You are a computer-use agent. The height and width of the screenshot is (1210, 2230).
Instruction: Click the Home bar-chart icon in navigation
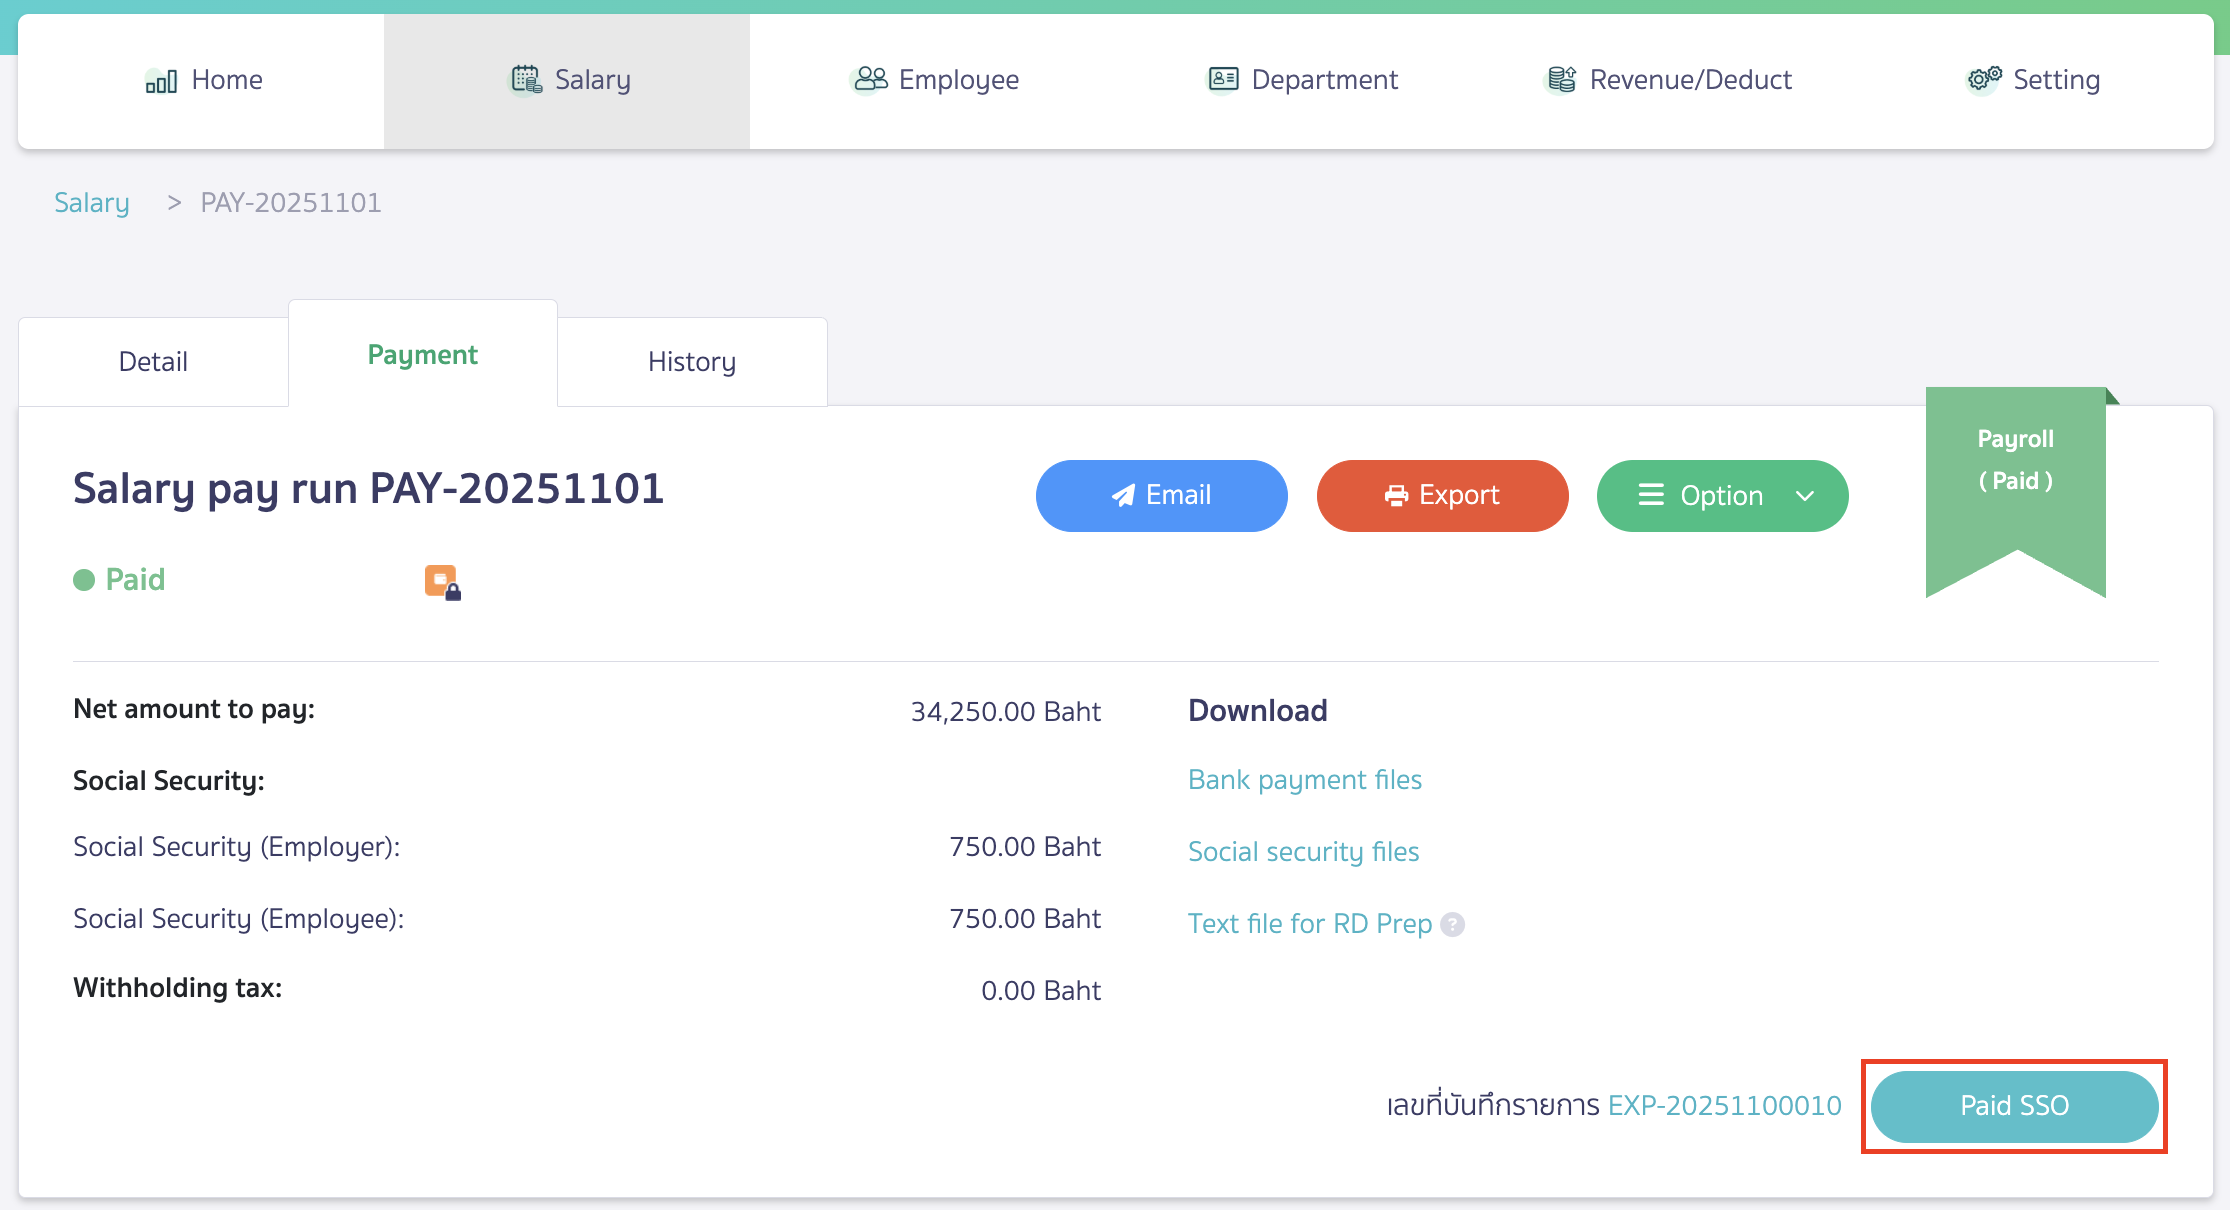click(162, 80)
